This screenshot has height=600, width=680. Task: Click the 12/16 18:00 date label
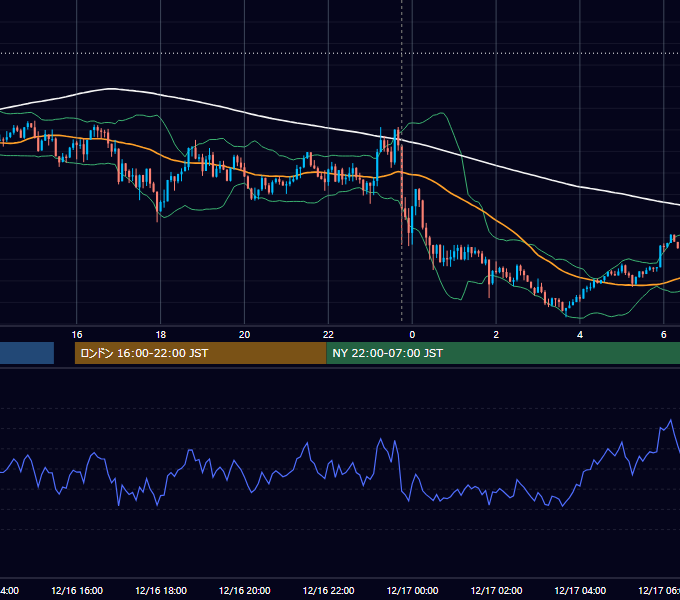[161, 590]
